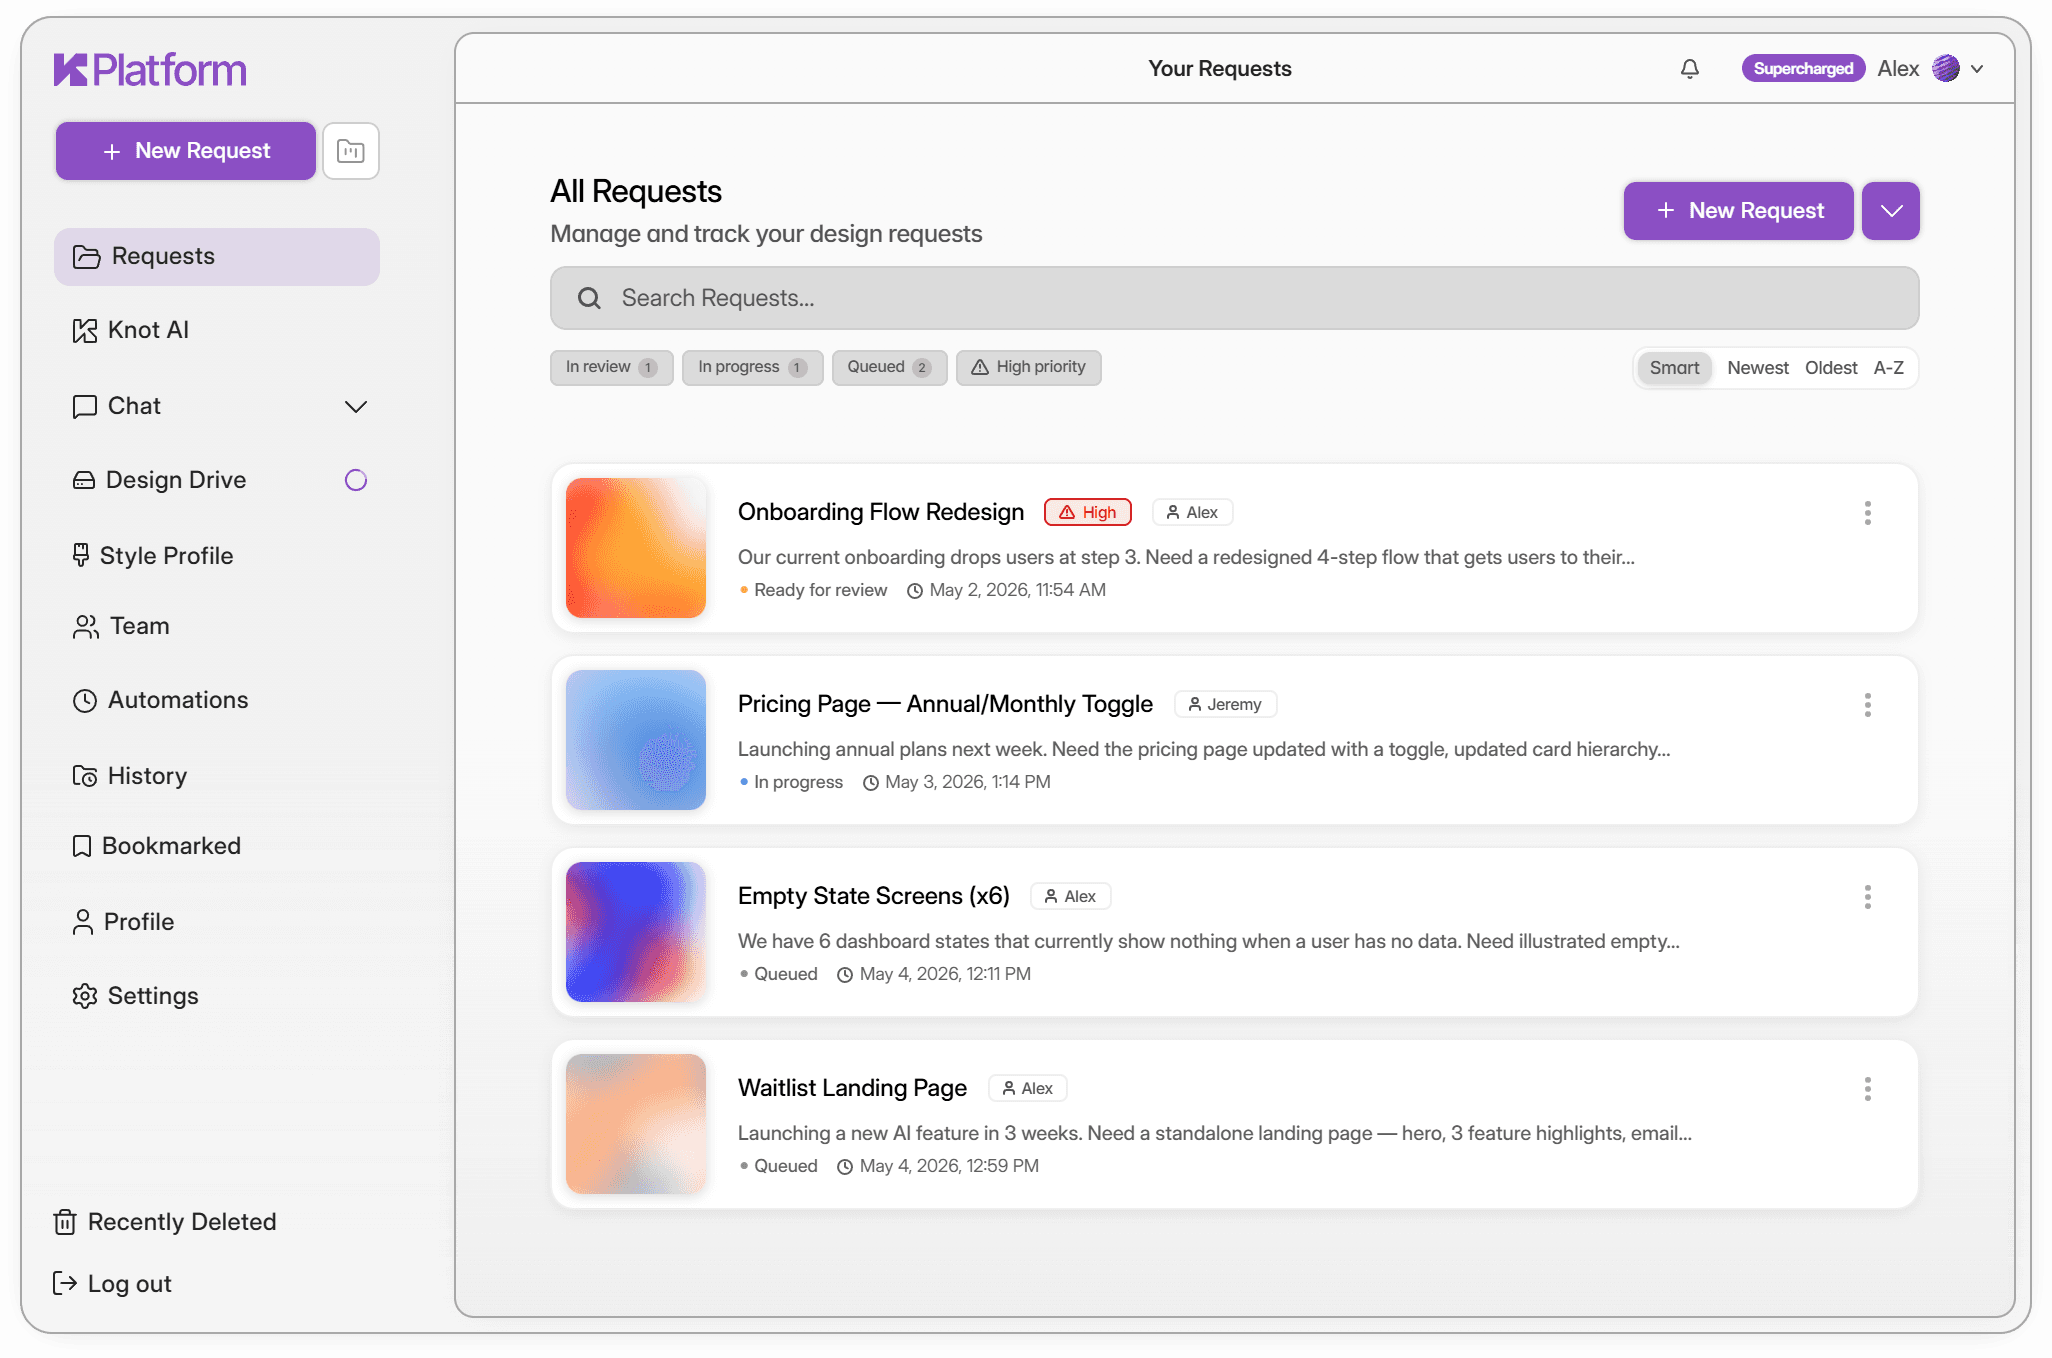
Task: Open Settings page
Action: click(x=217, y=996)
